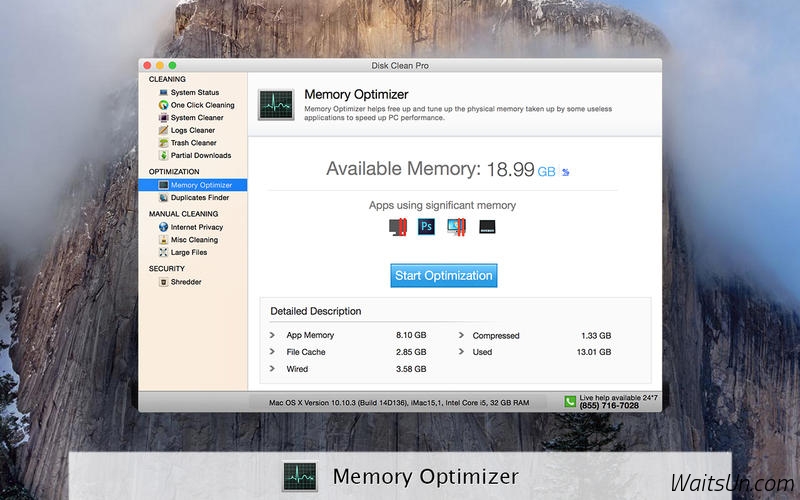Click the third app icon with red bars
800x500 pixels.
coord(456,227)
